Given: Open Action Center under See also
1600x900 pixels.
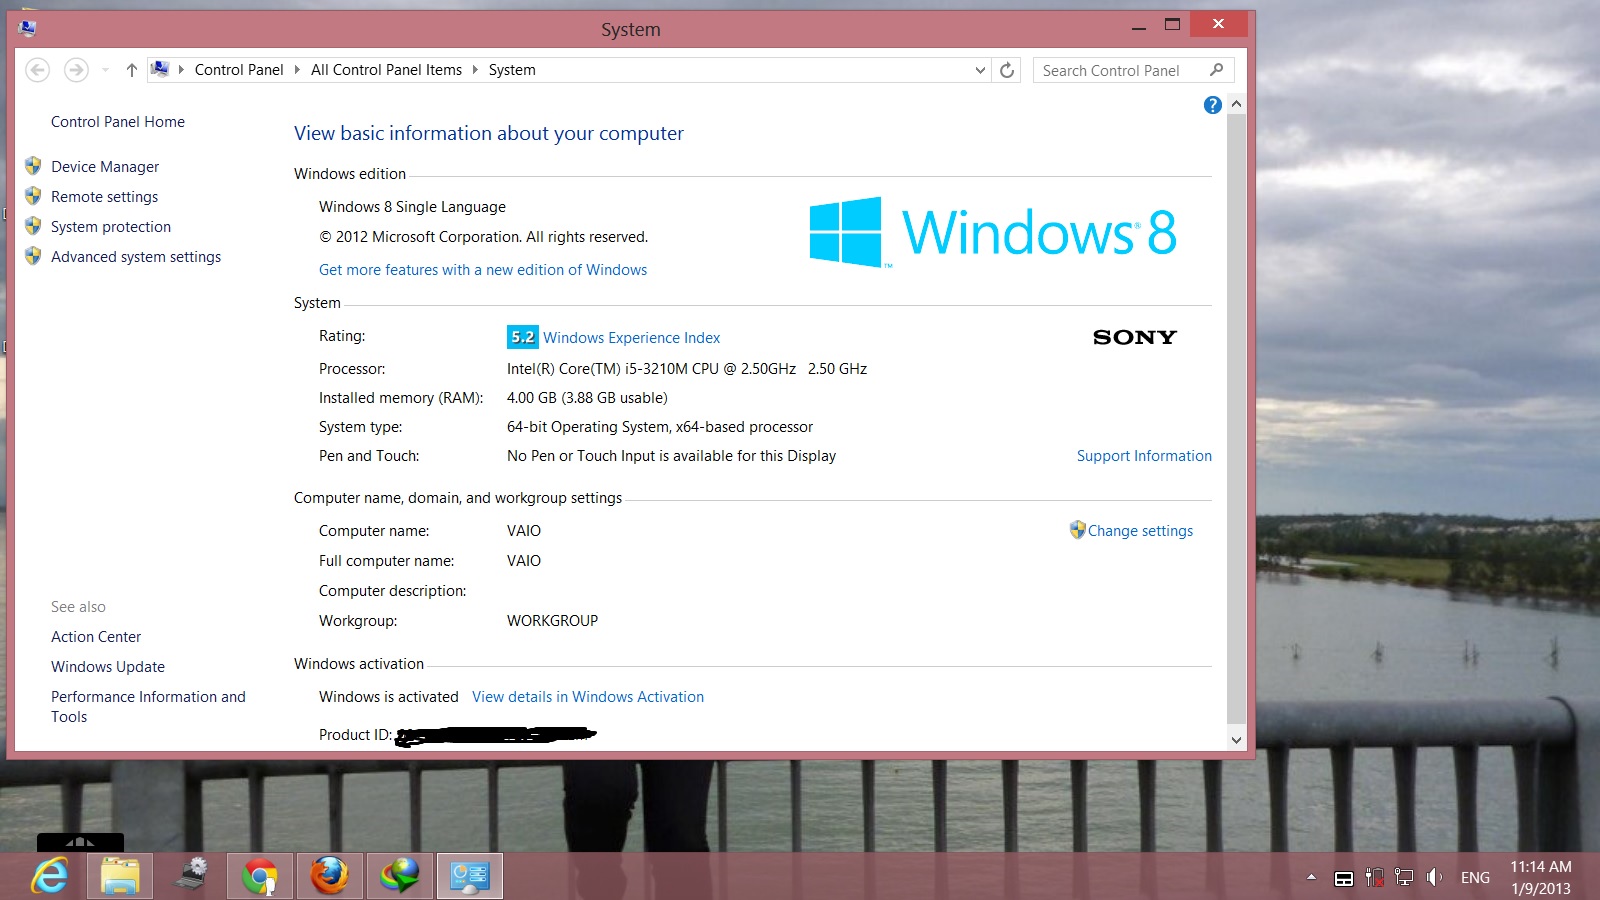Looking at the screenshot, I should click(96, 637).
